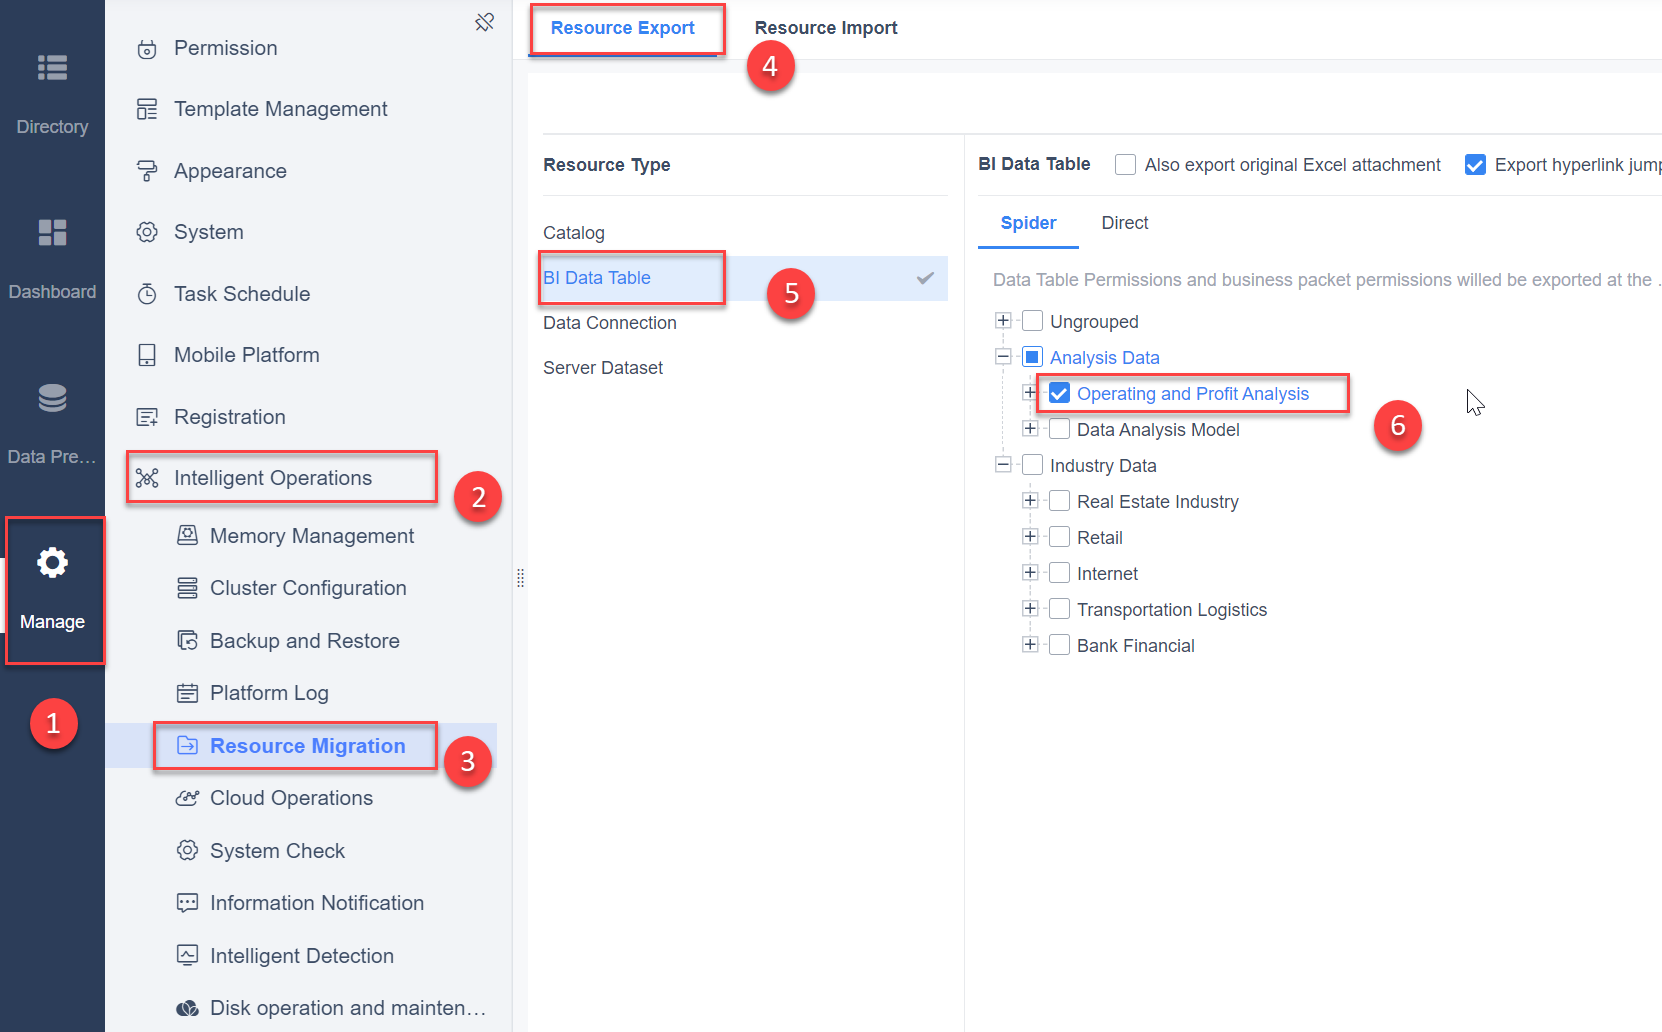This screenshot has width=1662, height=1032.
Task: Check the Ungrouped checkbox
Action: pyautogui.click(x=1033, y=321)
